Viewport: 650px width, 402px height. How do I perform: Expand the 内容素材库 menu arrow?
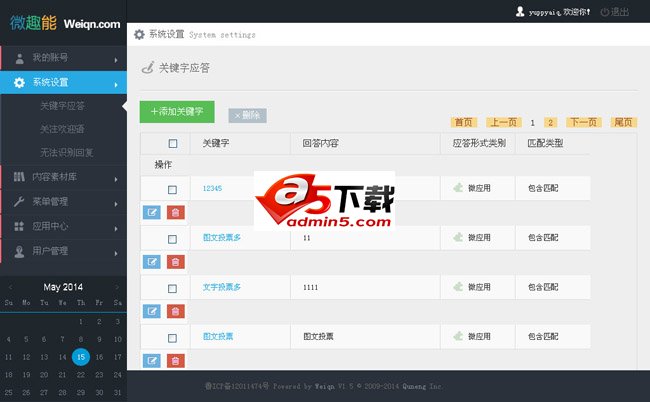(x=116, y=179)
